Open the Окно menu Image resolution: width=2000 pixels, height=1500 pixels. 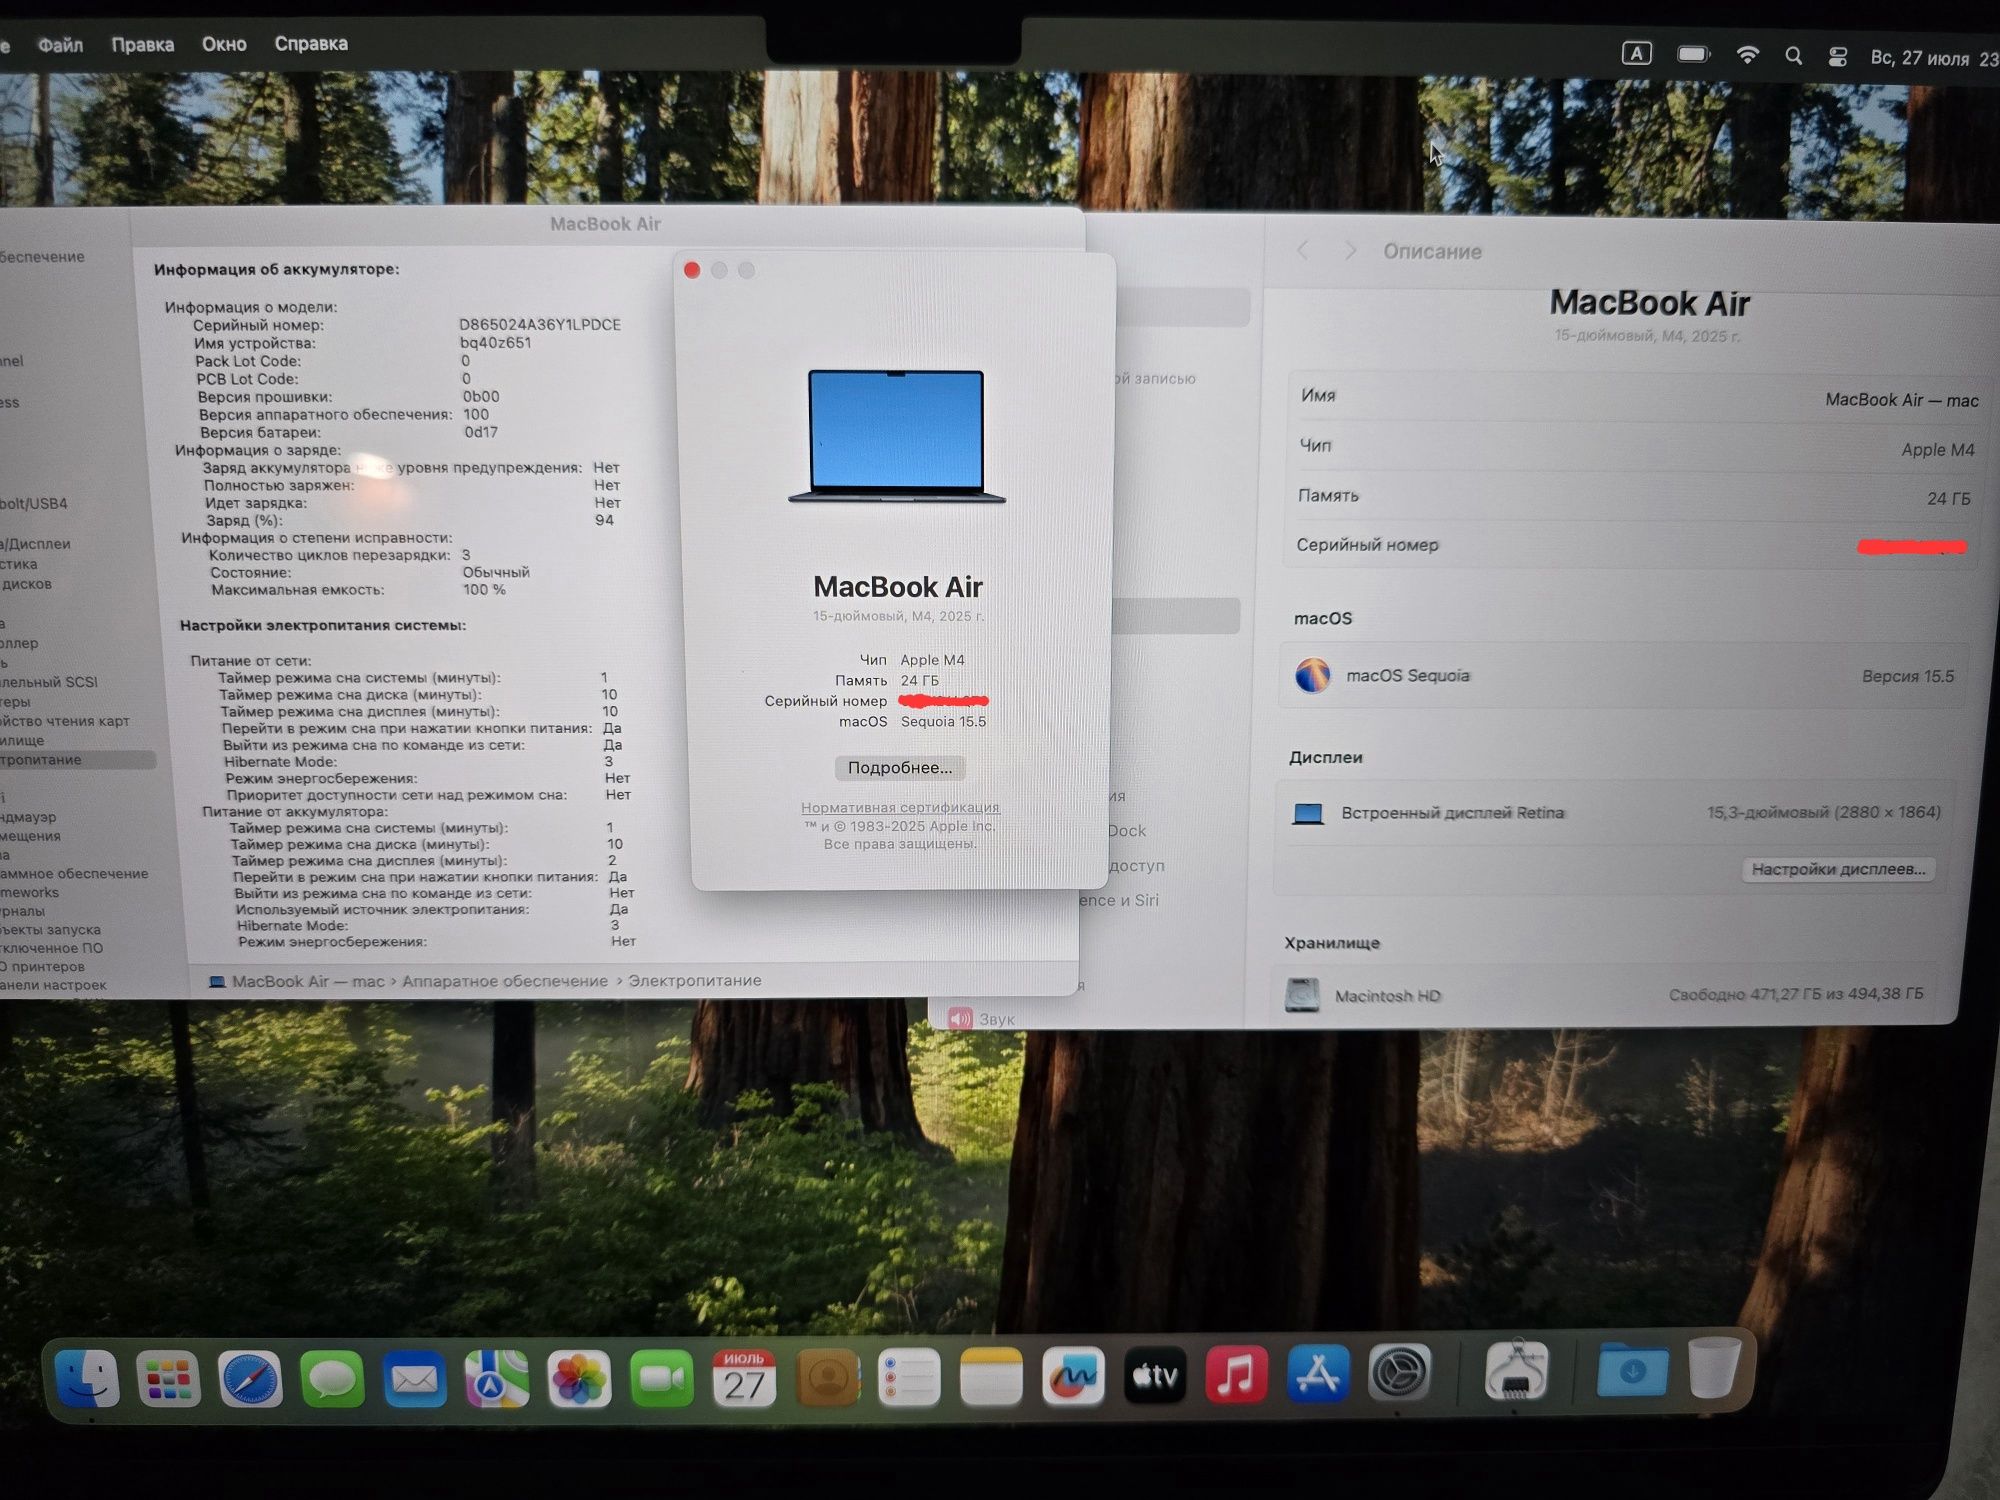click(x=224, y=44)
